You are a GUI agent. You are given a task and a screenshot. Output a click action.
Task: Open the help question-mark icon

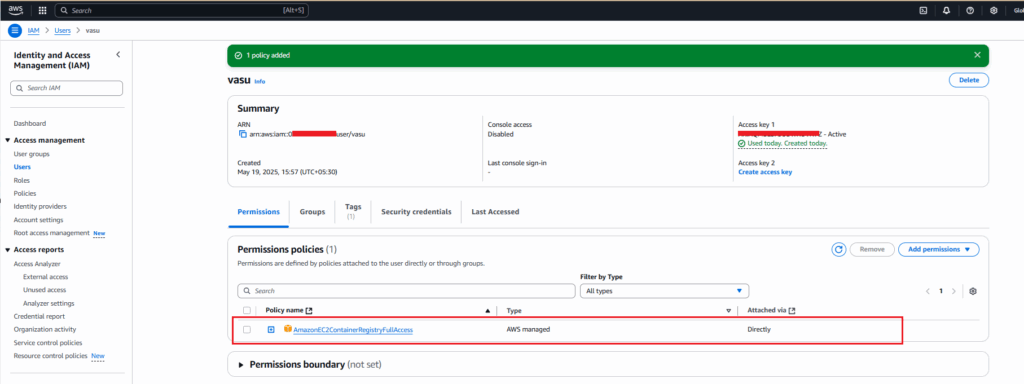pos(970,10)
